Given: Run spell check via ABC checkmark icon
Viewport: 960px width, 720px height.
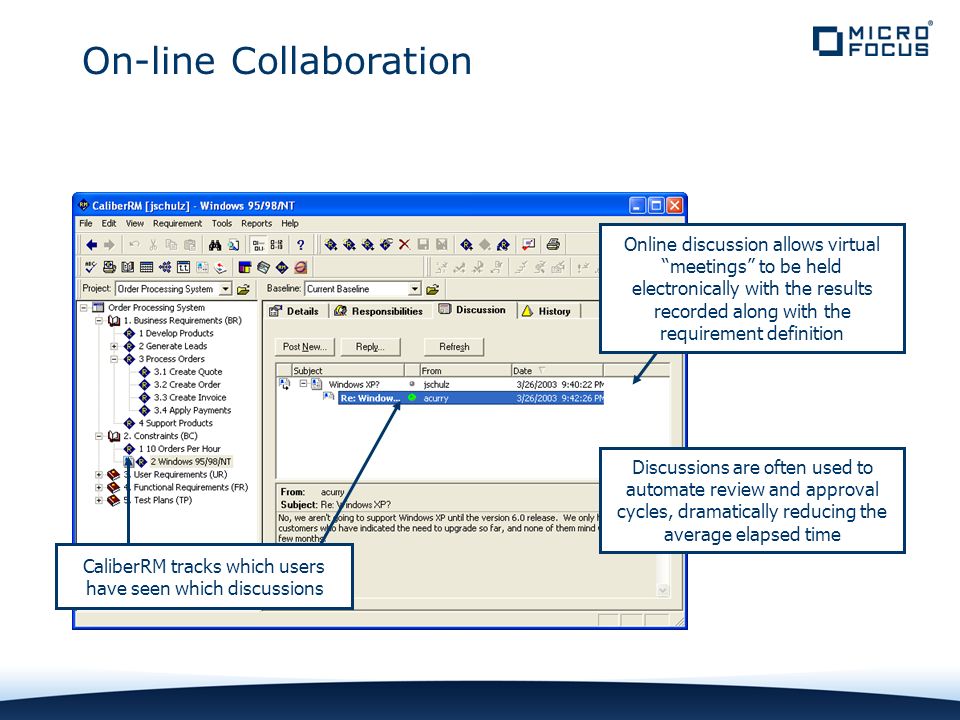Looking at the screenshot, I should (91, 267).
